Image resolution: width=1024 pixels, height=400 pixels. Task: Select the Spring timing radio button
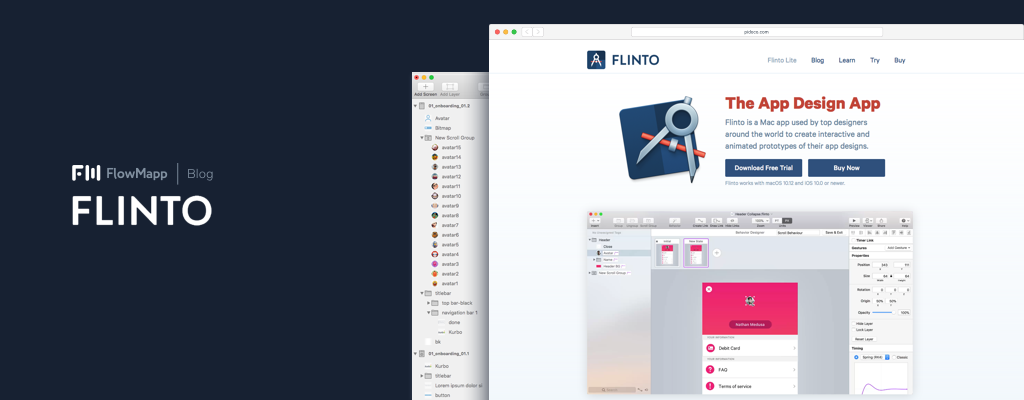pyautogui.click(x=856, y=357)
